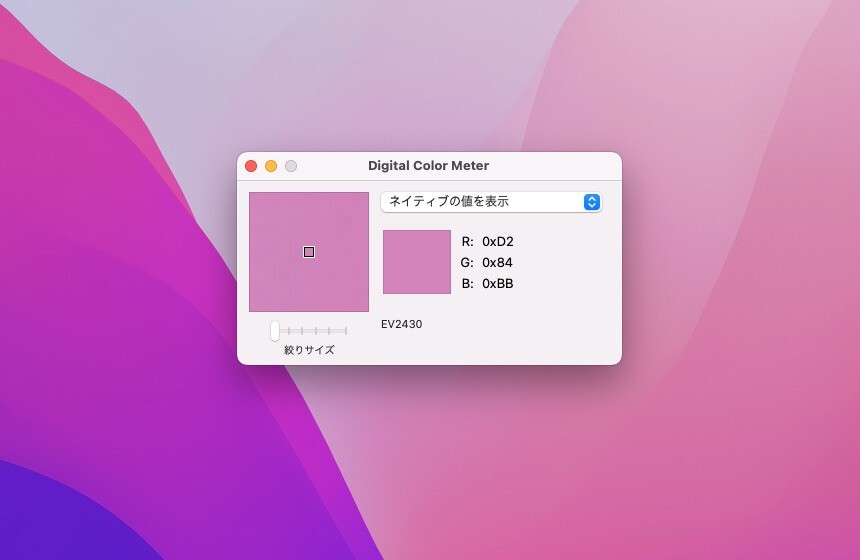
Task: Click the sampled color swatch beside RGB values
Action: [x=417, y=262]
